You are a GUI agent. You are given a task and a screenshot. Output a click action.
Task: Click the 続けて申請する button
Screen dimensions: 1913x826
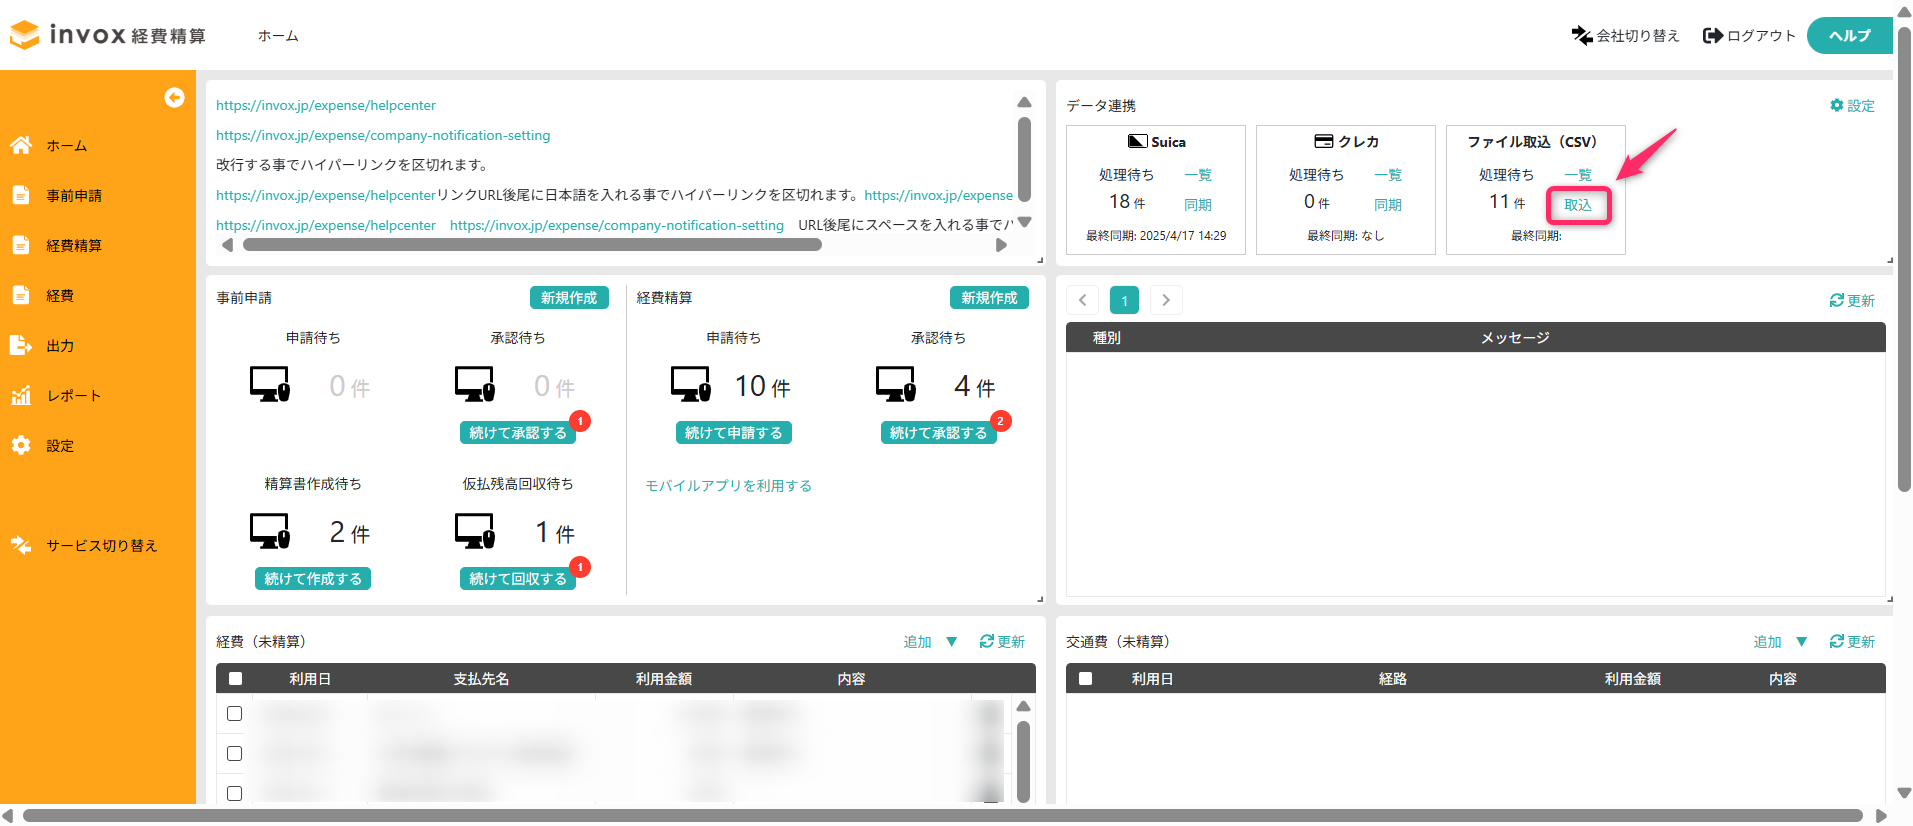tap(733, 432)
